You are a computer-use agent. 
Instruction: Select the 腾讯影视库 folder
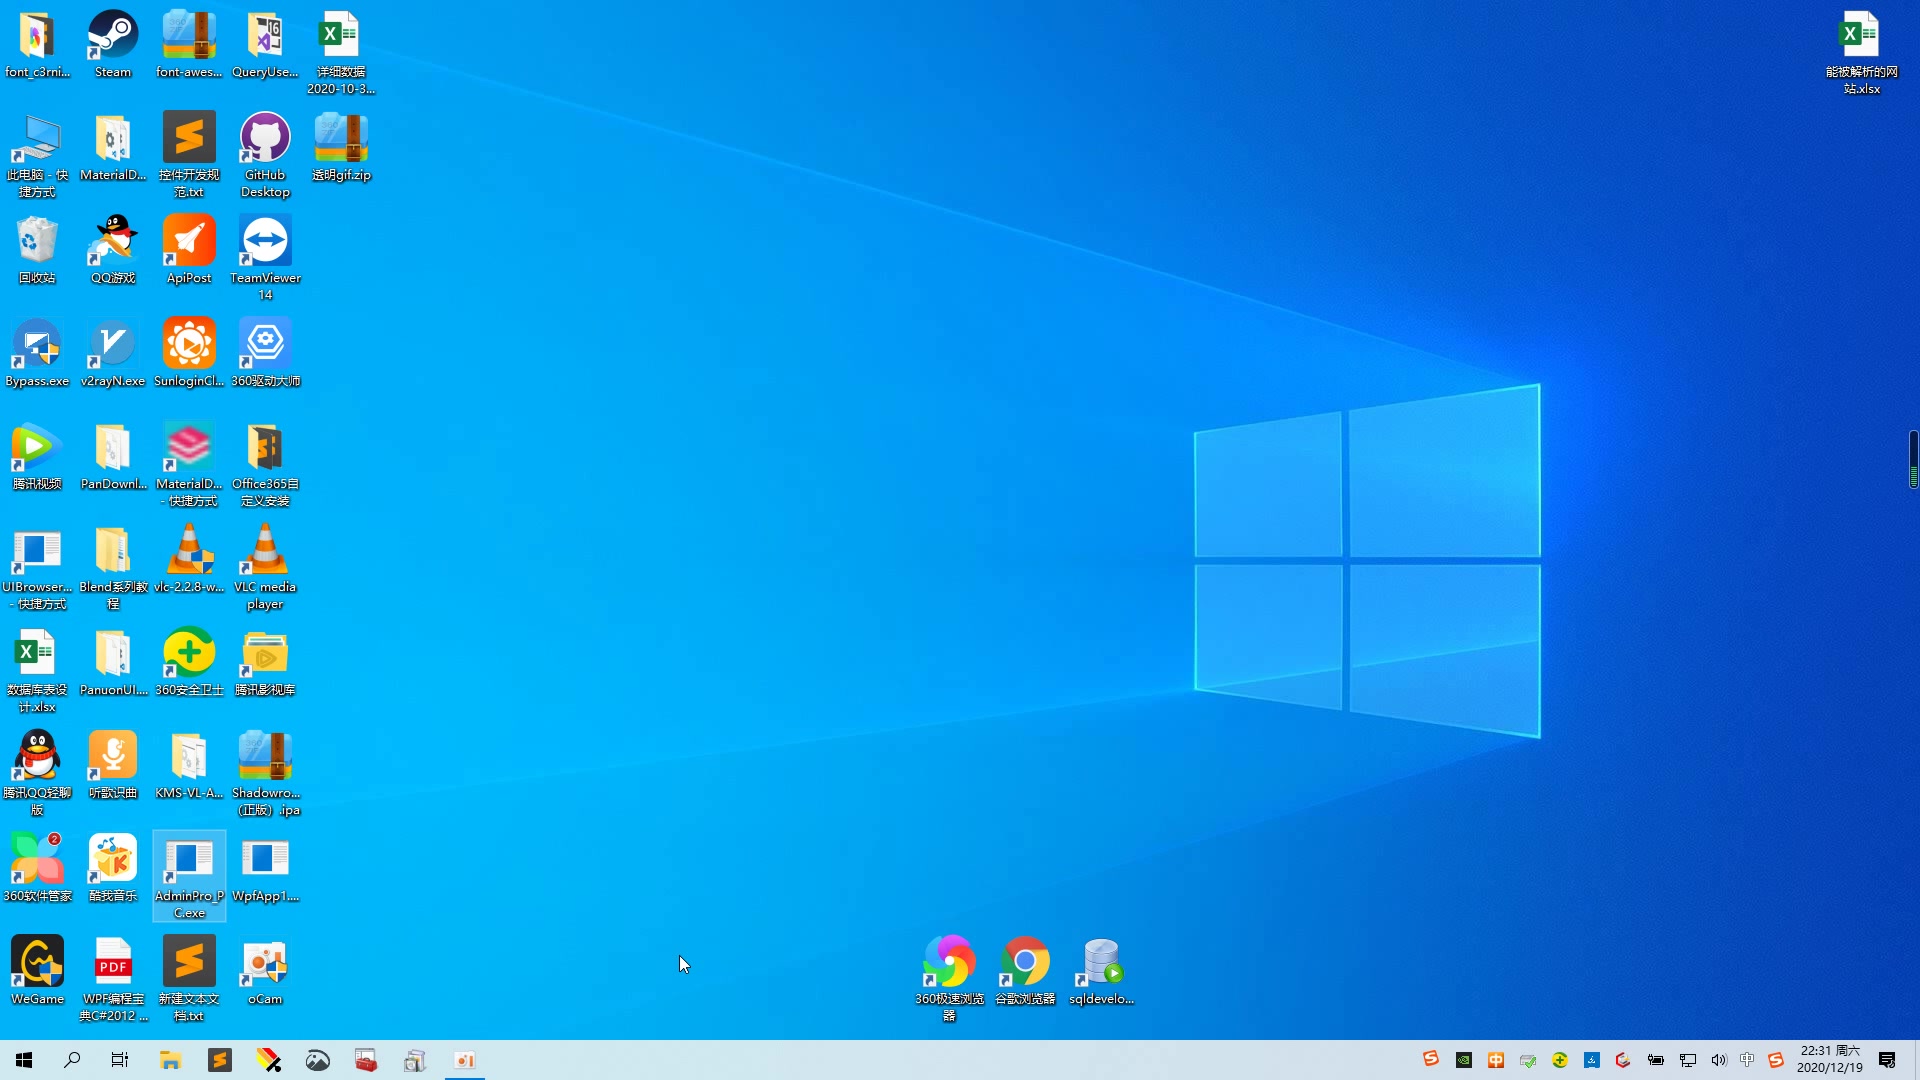coord(265,663)
